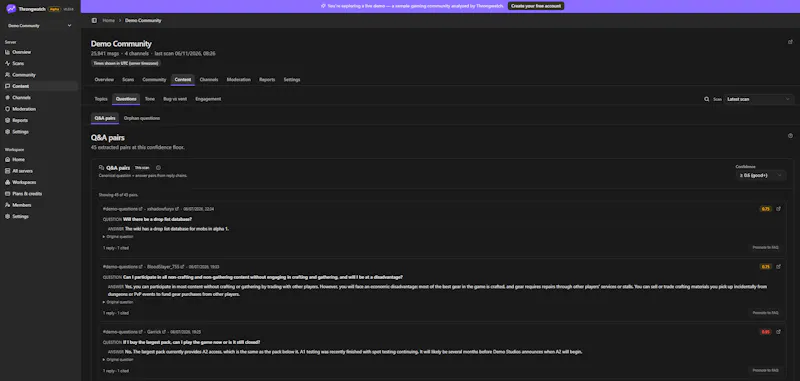Promote drop-list database pair to FAQ
The height and width of the screenshot is (381, 800).
click(765, 247)
